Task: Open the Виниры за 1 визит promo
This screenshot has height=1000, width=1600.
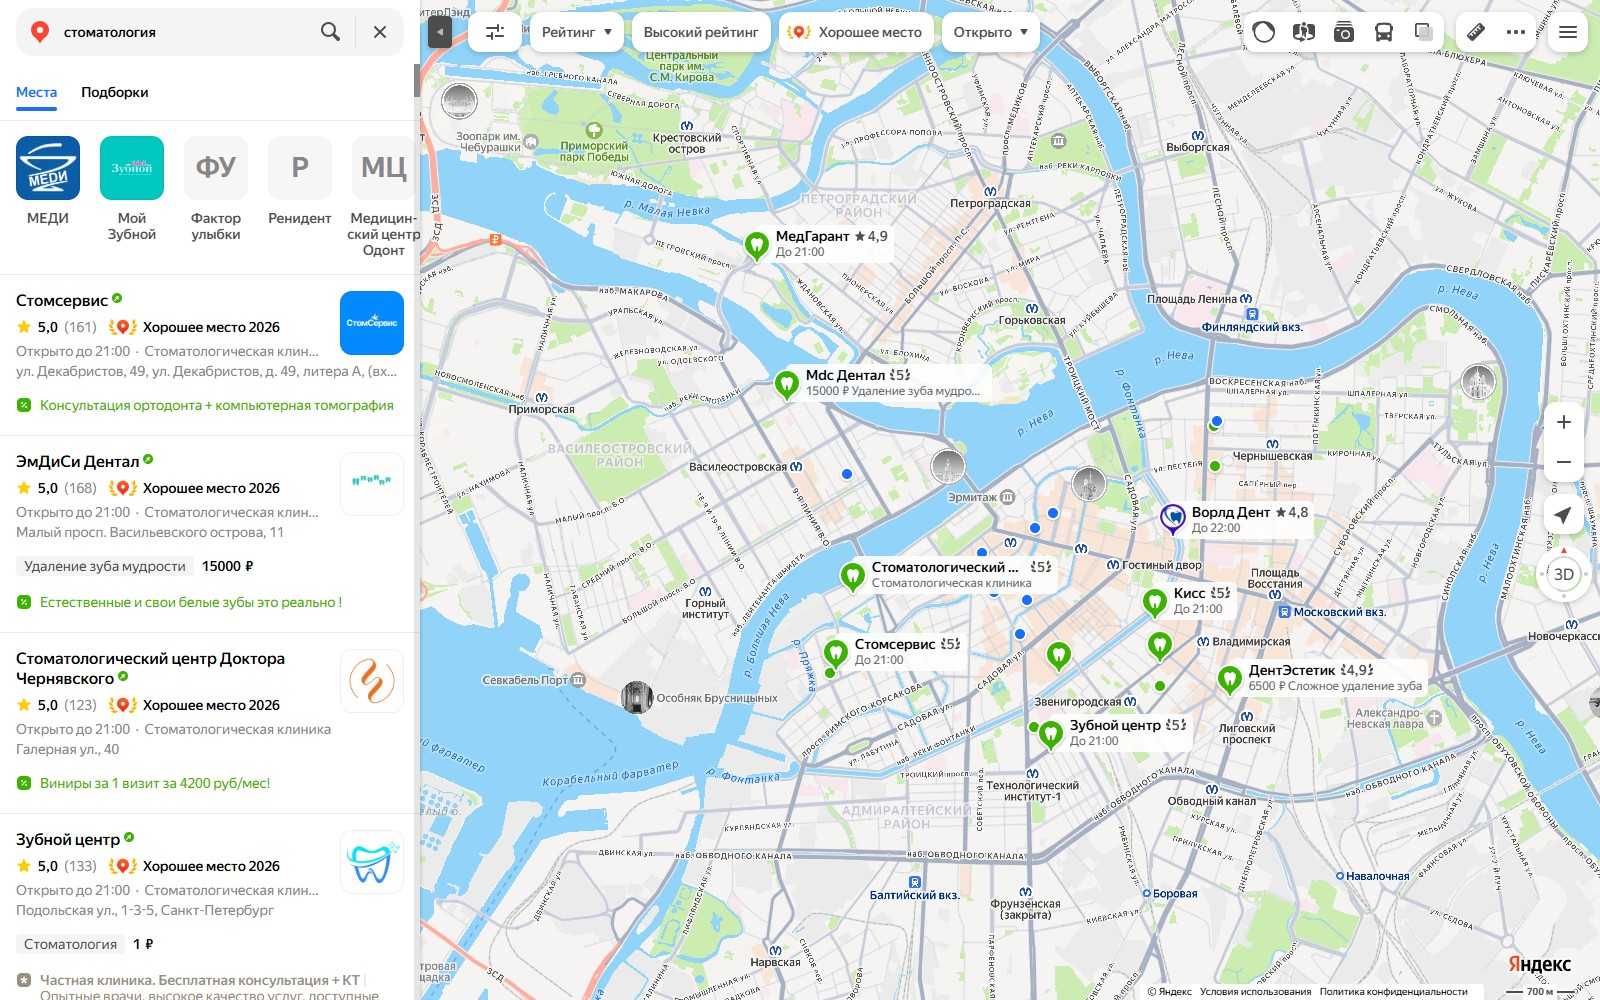Action: [x=155, y=783]
